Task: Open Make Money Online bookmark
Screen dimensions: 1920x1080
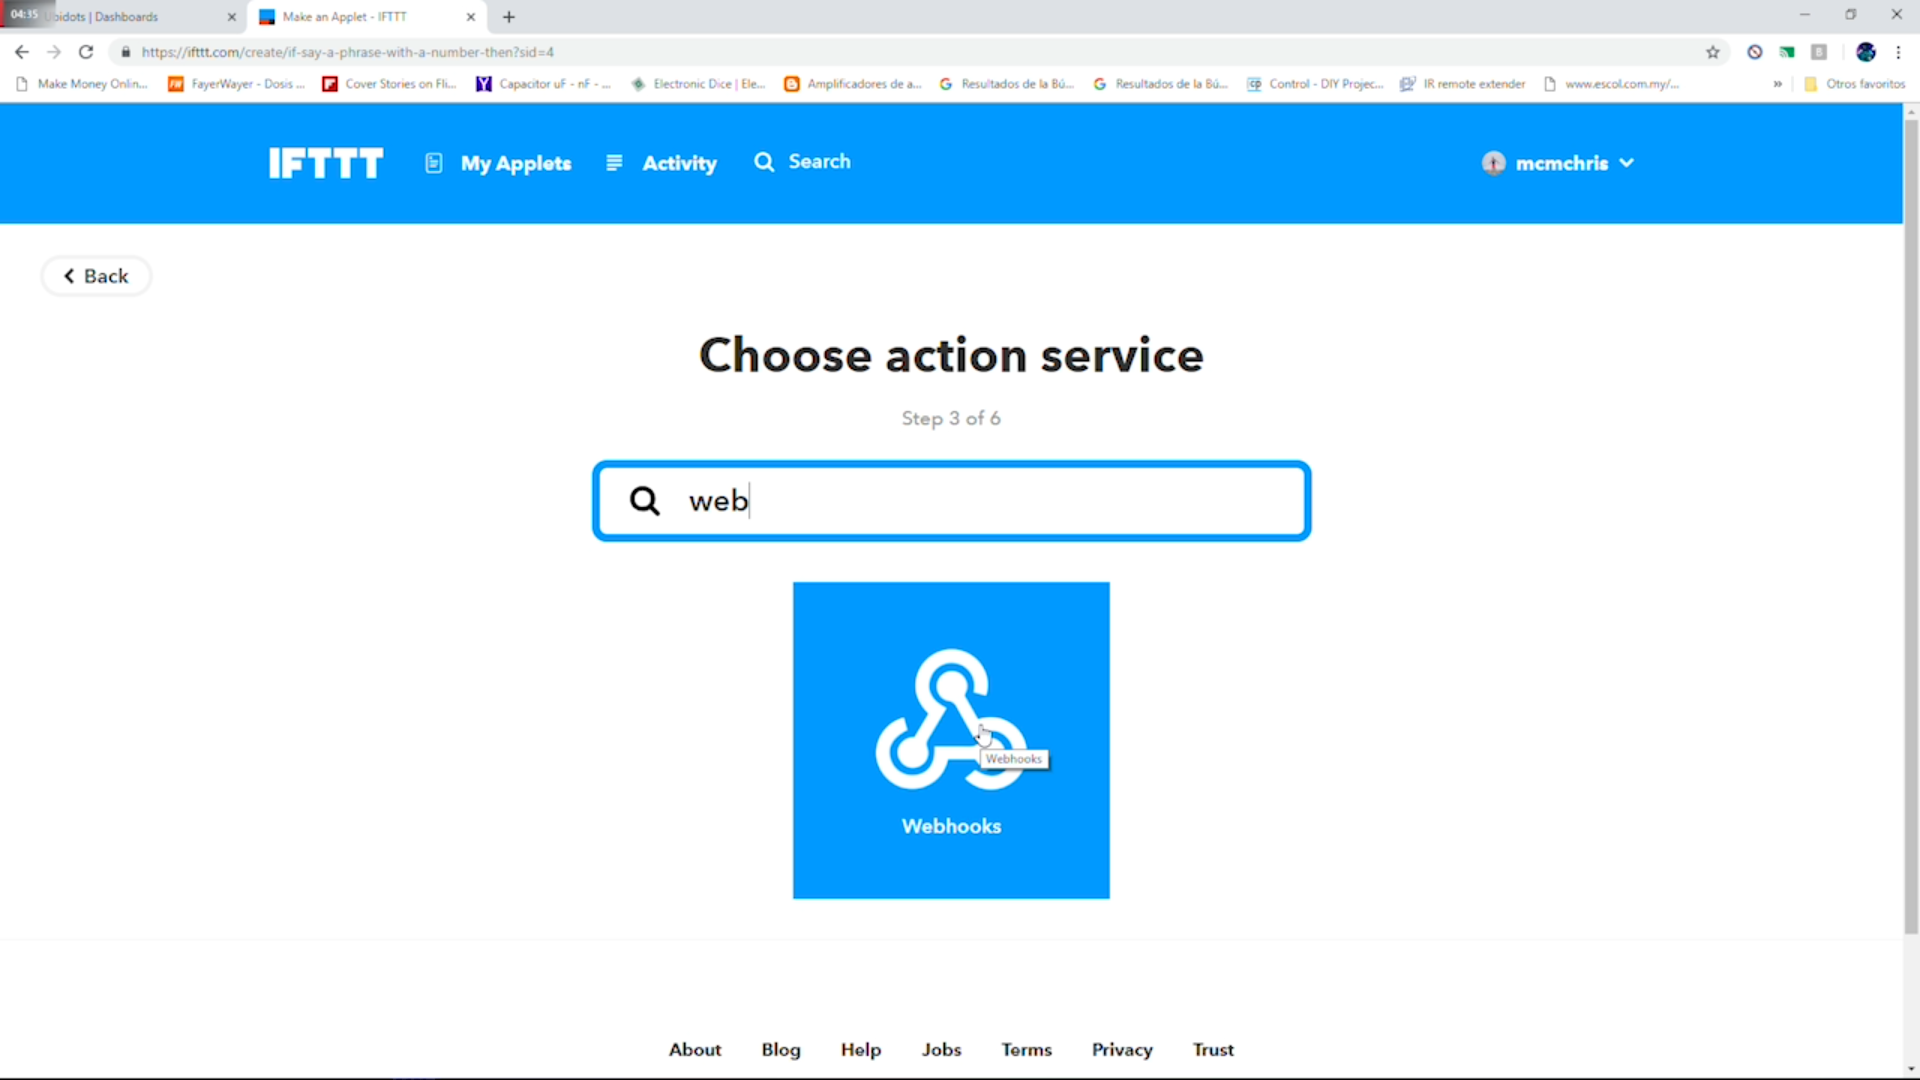Action: pos(82,84)
